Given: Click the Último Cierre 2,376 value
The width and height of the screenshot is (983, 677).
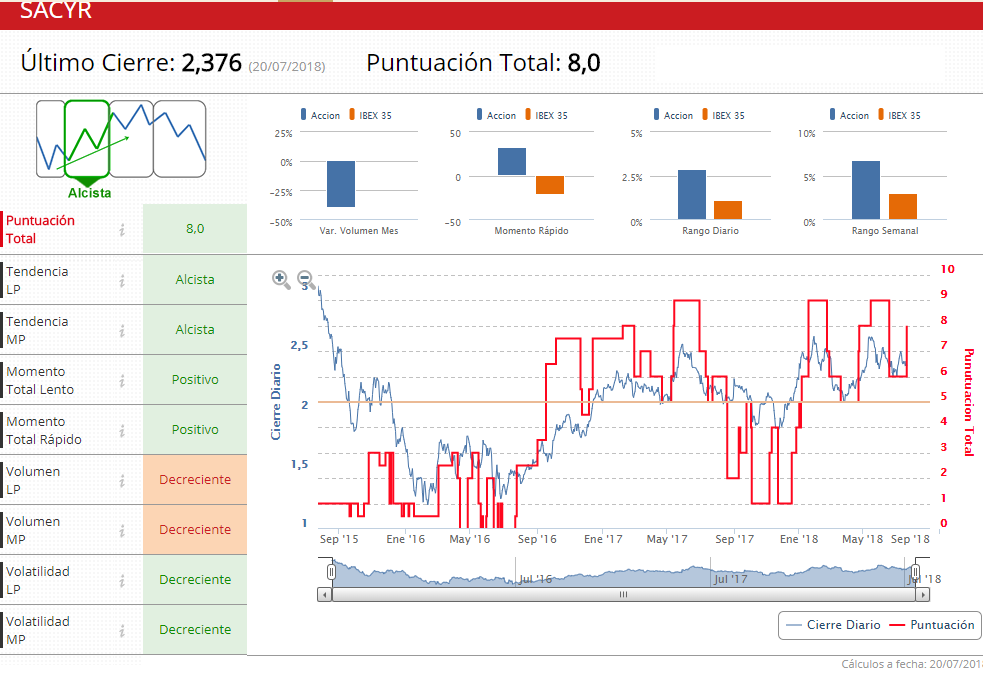Looking at the screenshot, I should point(211,63).
